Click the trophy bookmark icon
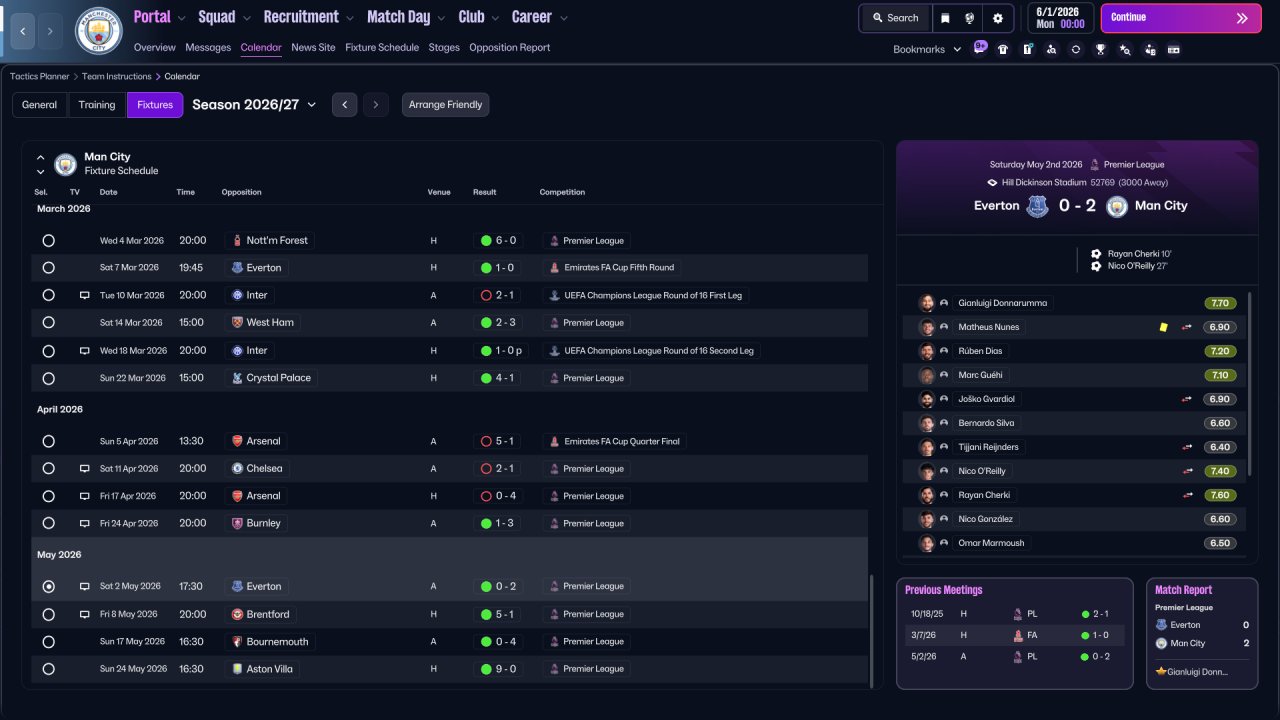This screenshot has width=1280, height=720. pos(1100,49)
